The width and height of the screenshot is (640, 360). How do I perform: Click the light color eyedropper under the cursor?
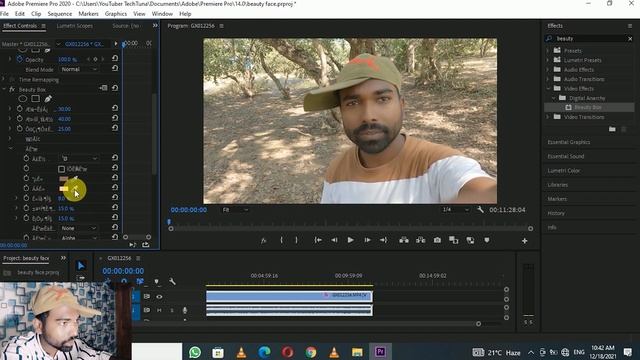pyautogui.click(x=76, y=188)
